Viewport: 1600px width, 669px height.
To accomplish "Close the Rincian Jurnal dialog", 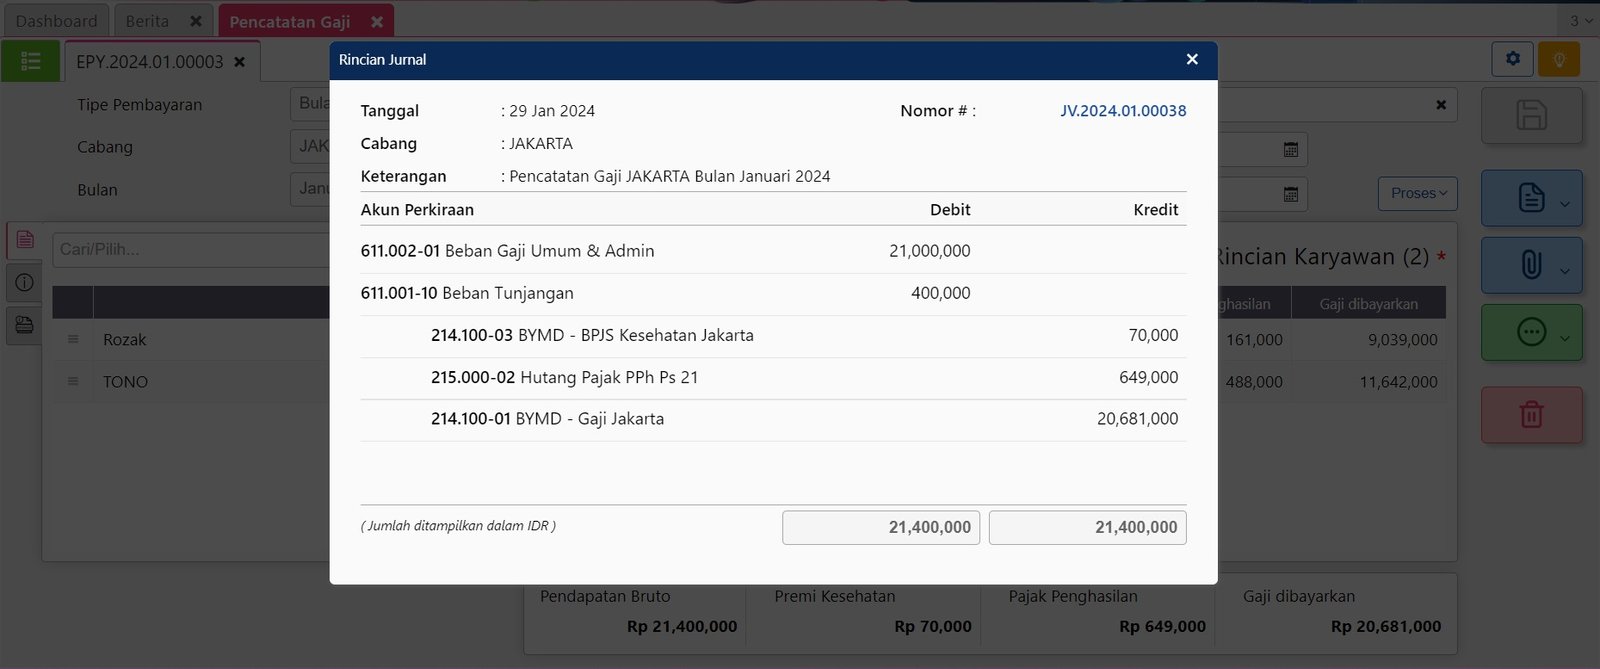I will 1192,60.
